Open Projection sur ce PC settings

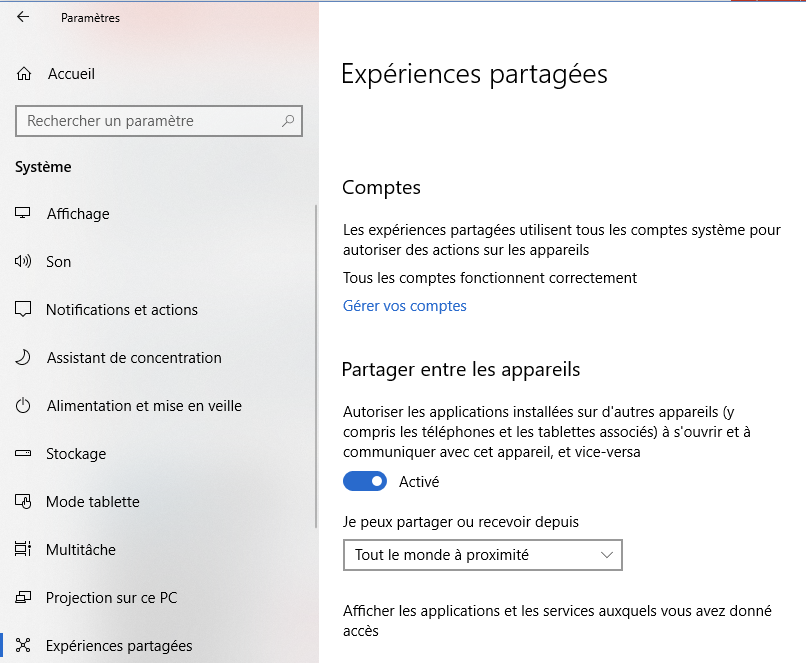click(111, 598)
